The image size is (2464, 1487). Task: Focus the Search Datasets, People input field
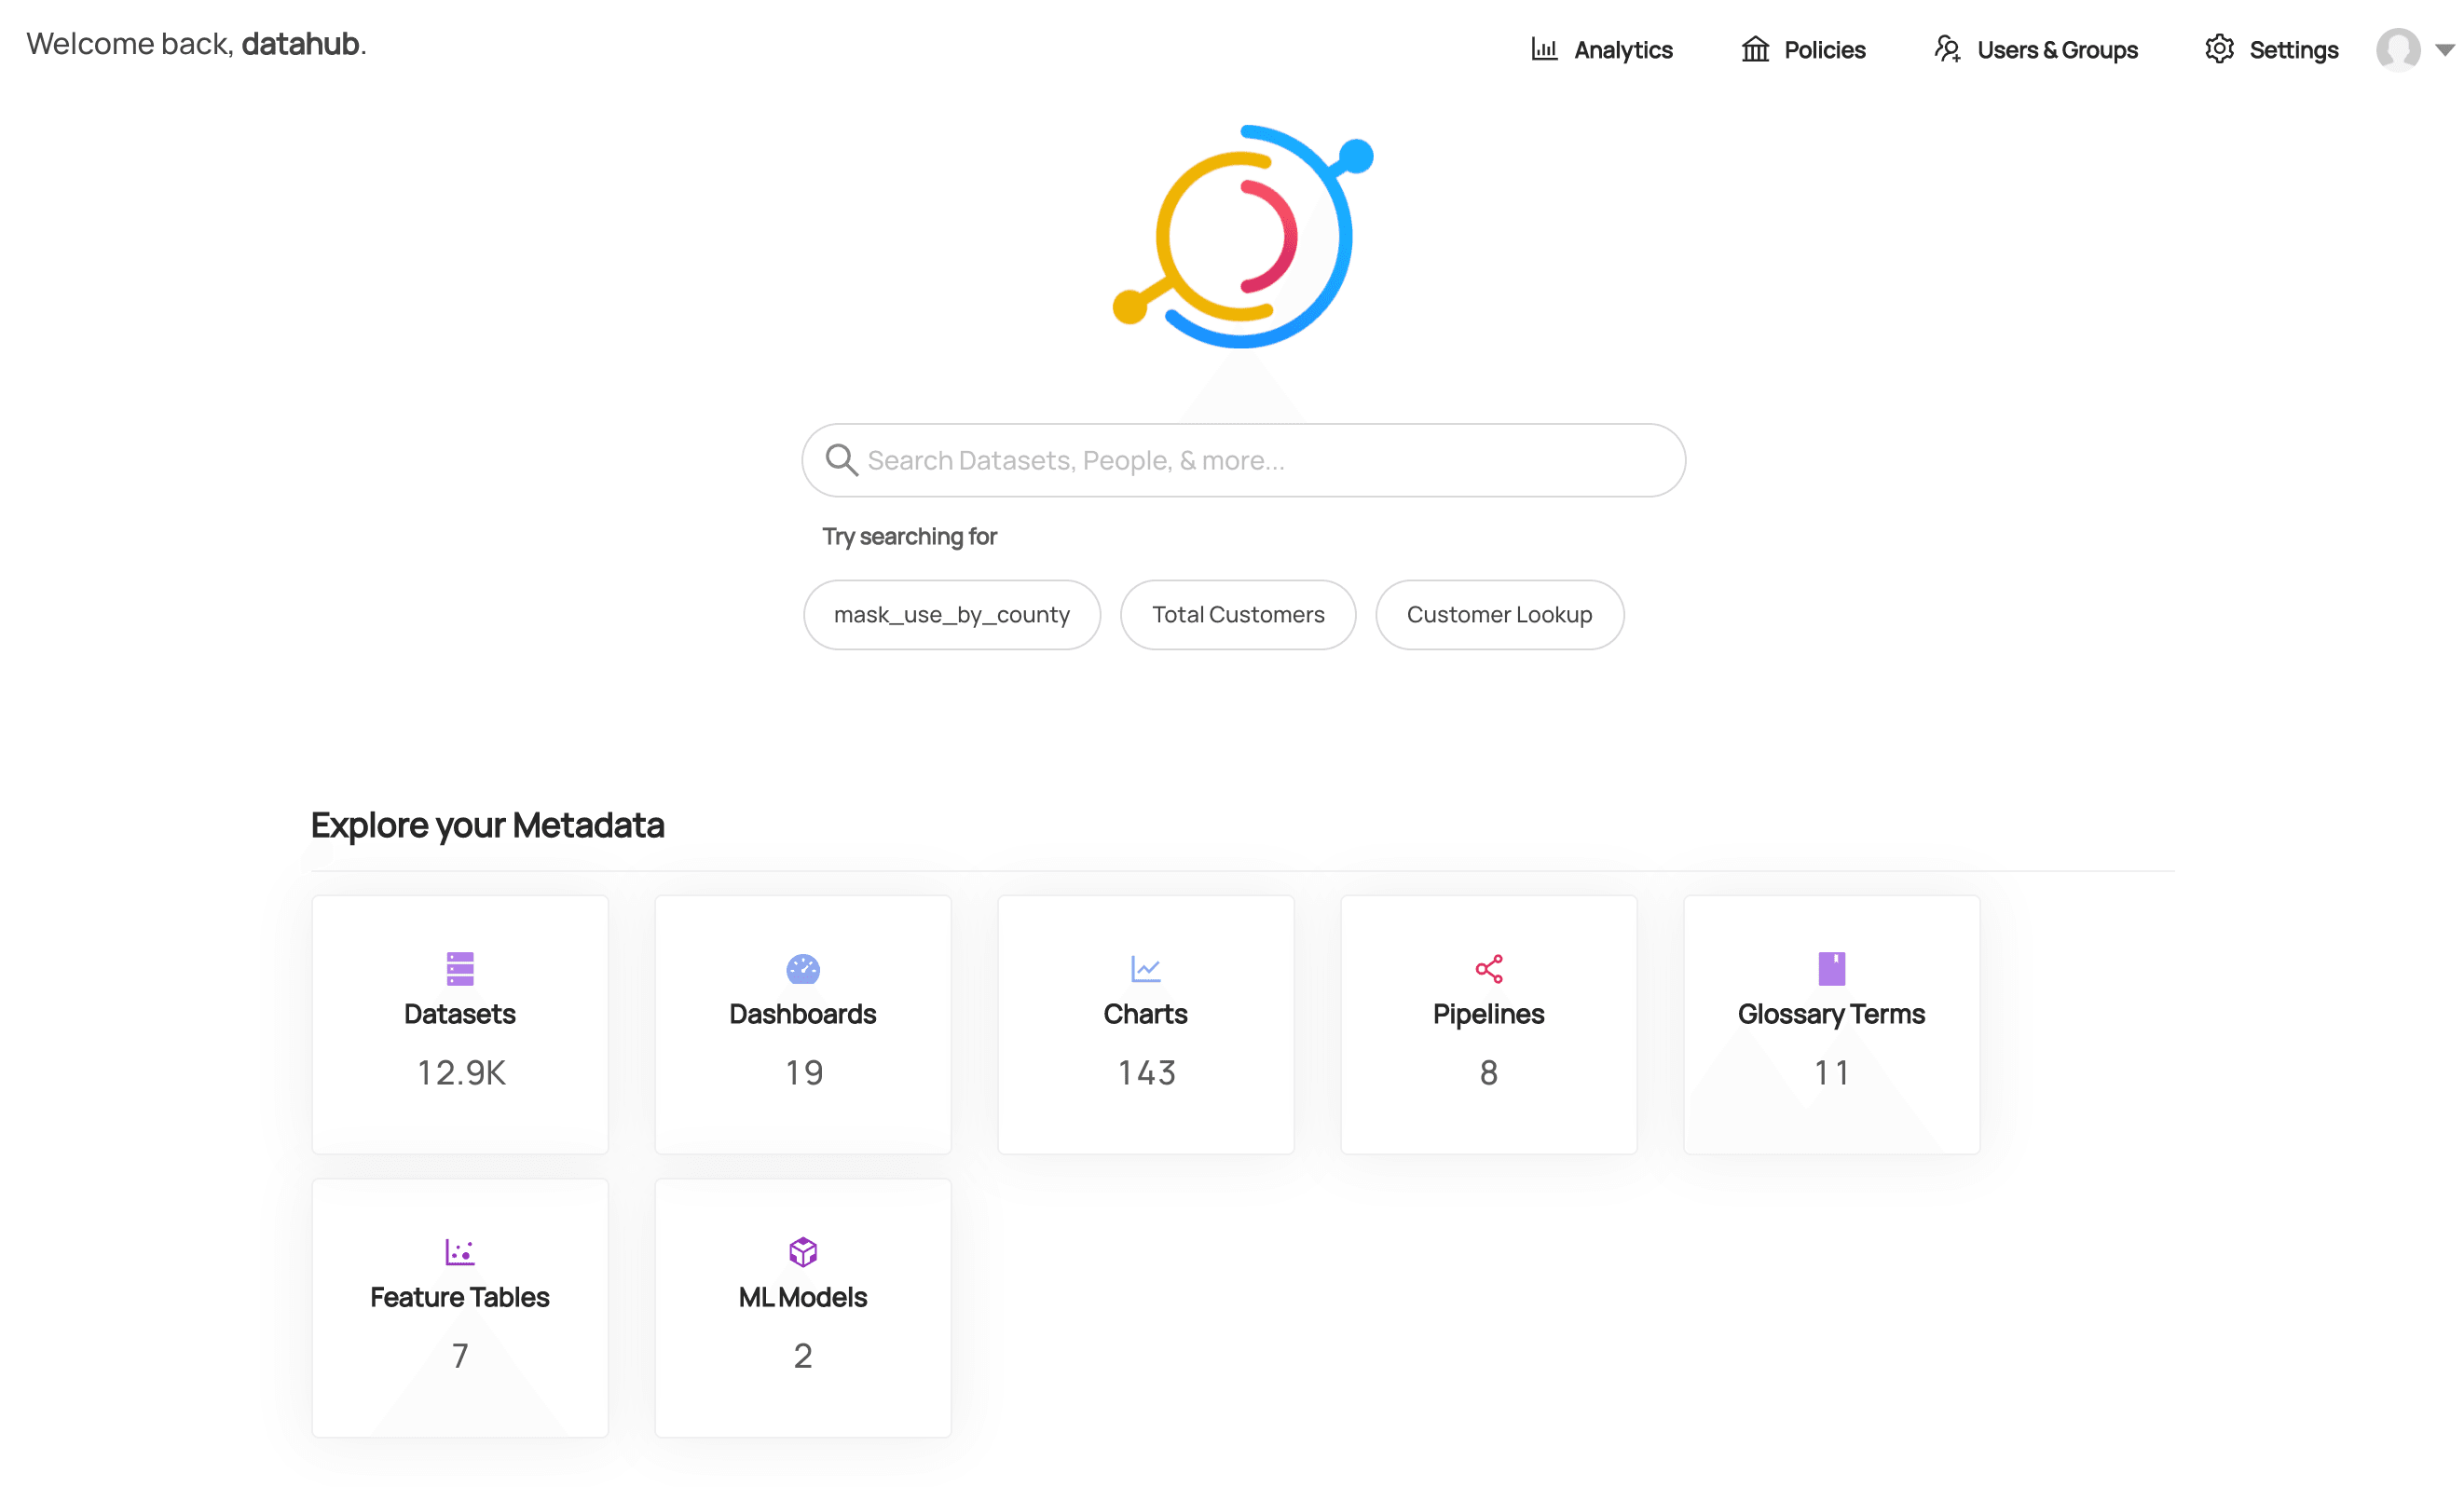(1244, 460)
